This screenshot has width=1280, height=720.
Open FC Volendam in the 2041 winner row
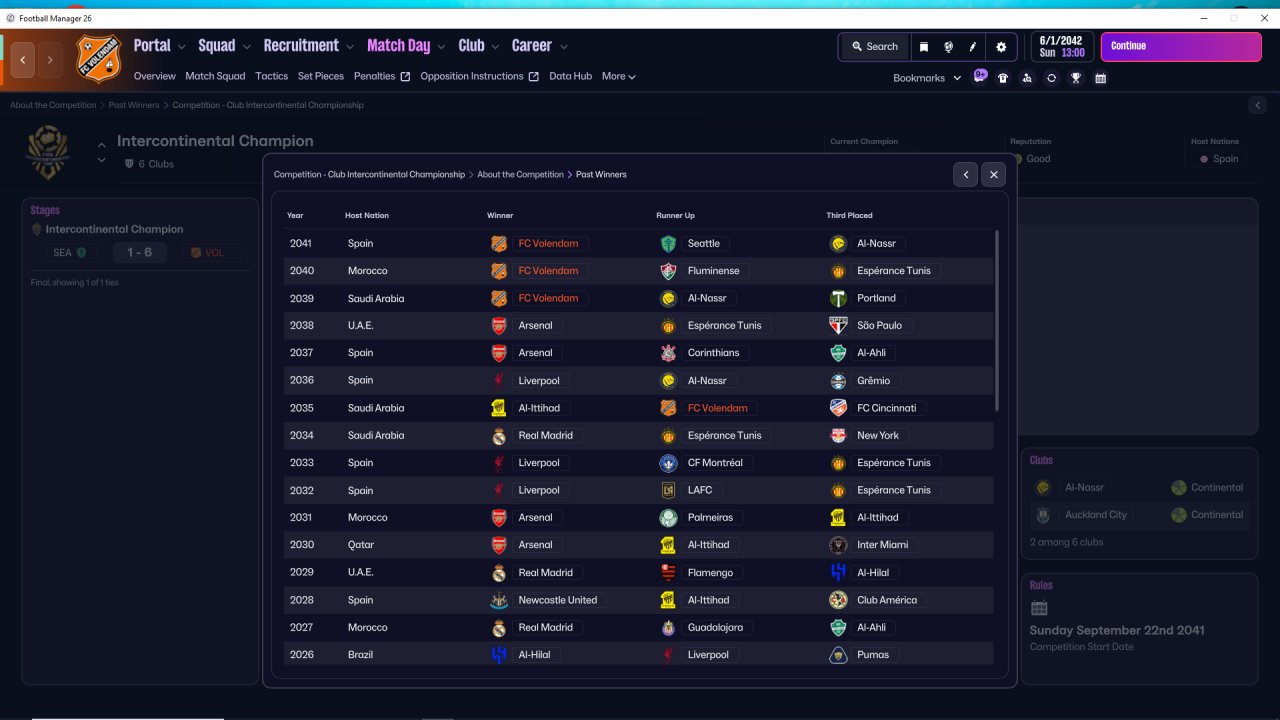point(548,243)
